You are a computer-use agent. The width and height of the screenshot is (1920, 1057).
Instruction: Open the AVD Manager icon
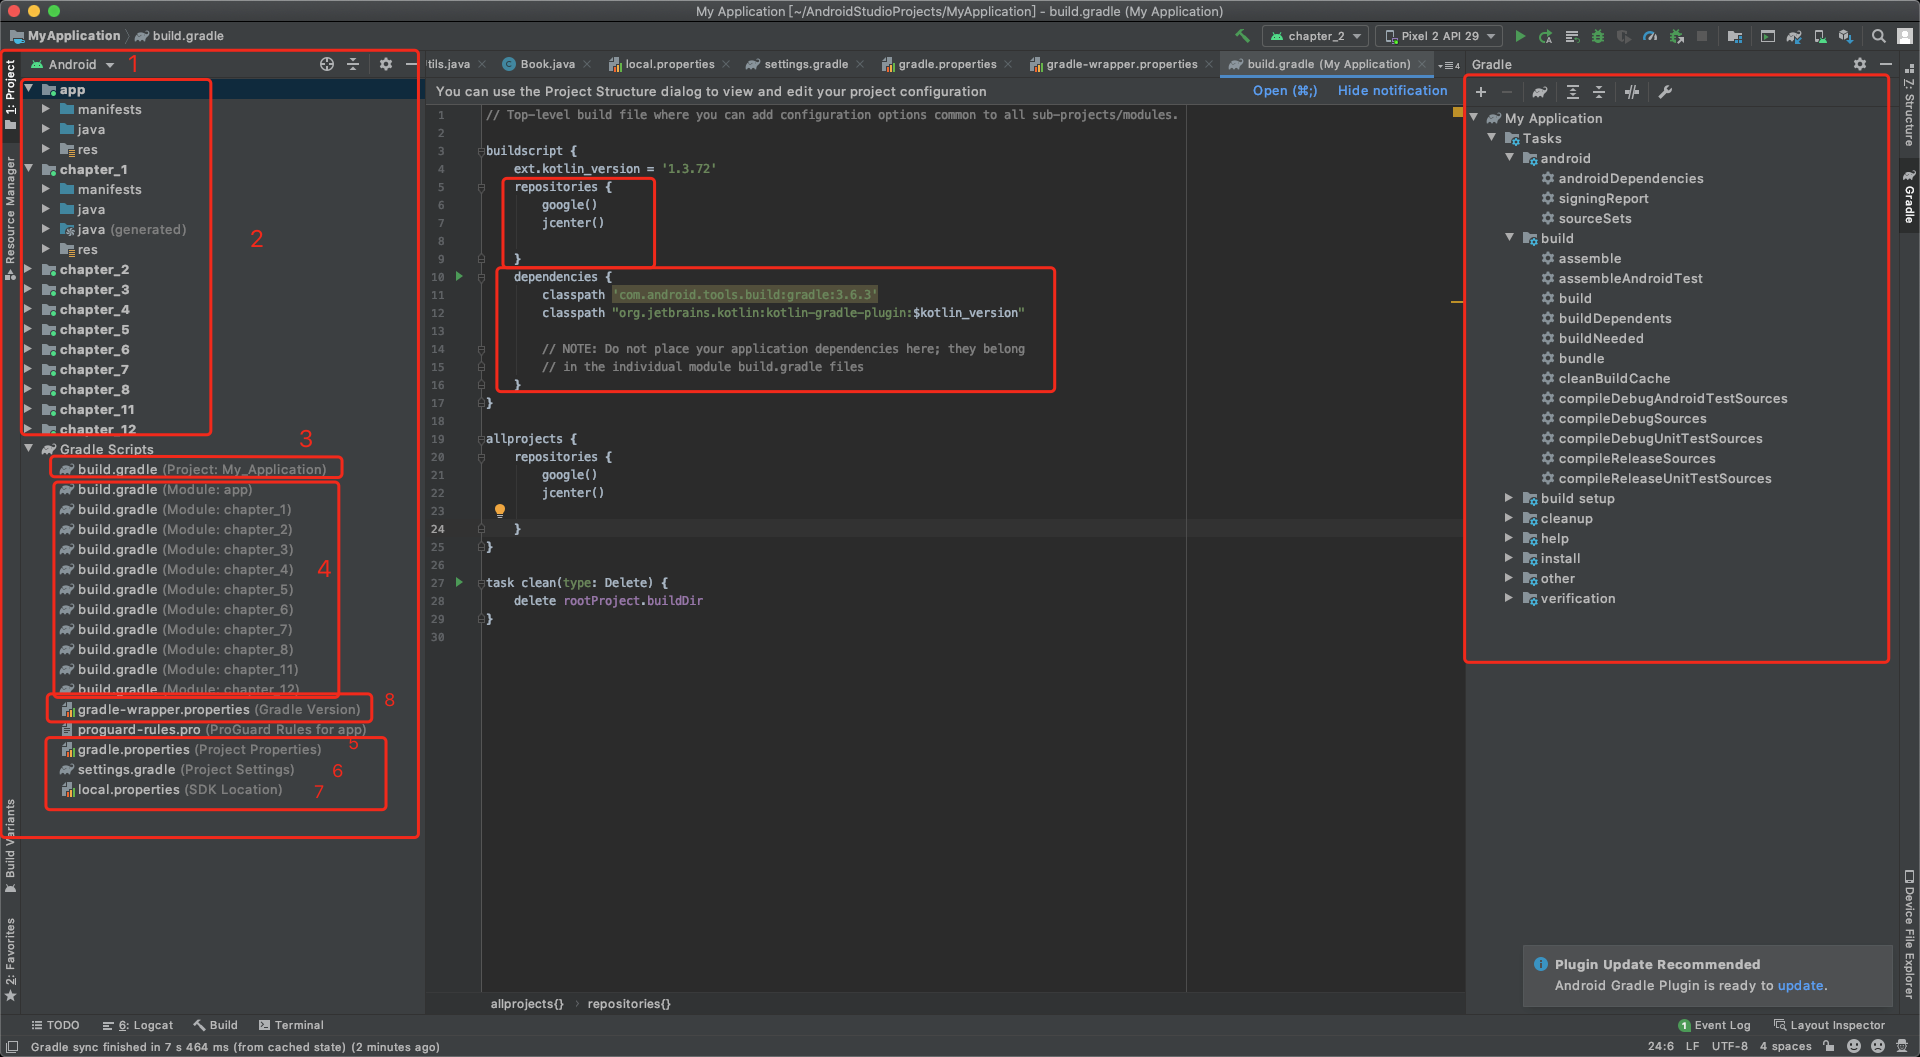(x=1820, y=36)
